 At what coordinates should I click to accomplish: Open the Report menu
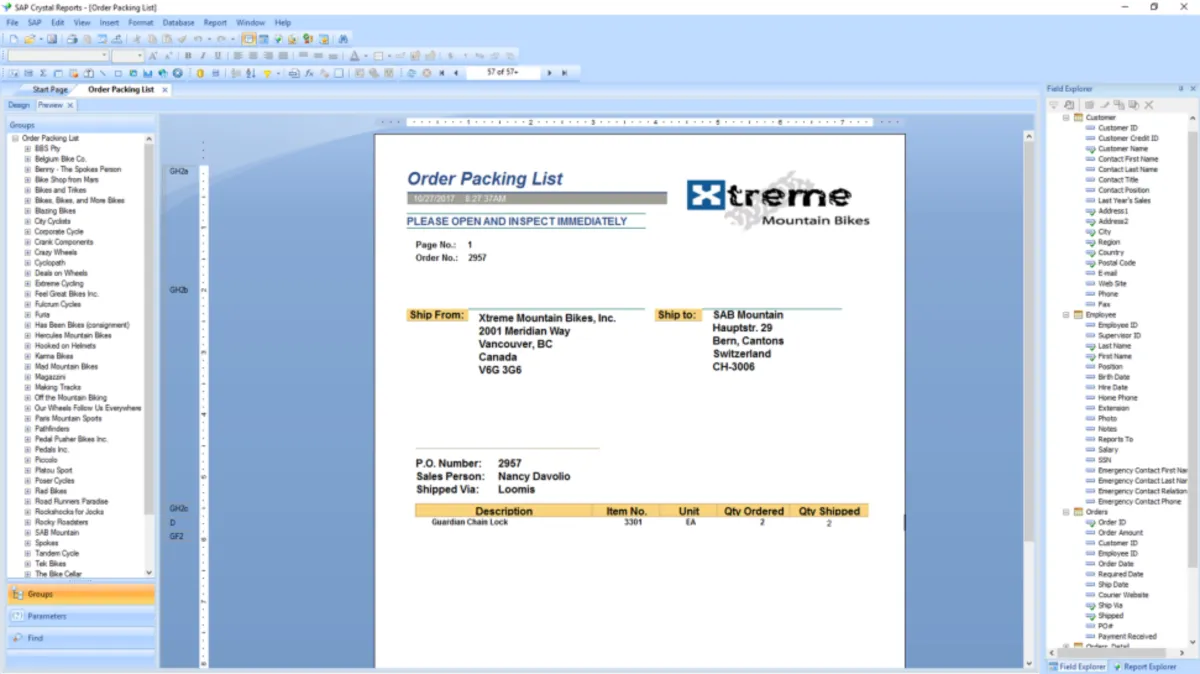click(215, 22)
